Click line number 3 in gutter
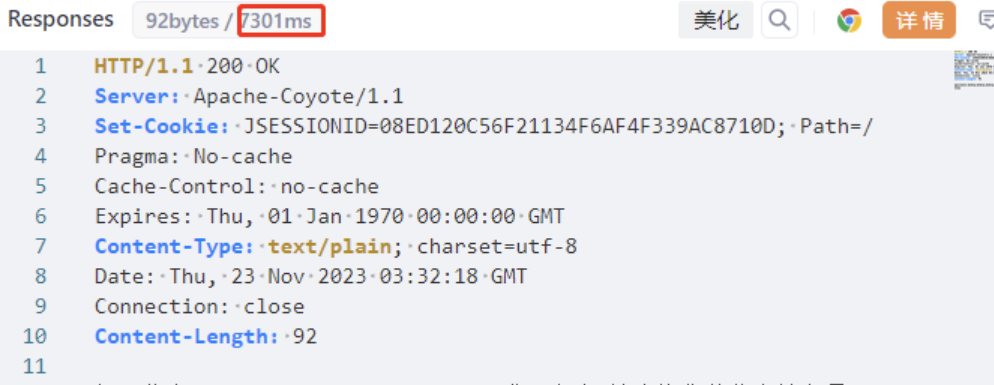 pos(41,126)
